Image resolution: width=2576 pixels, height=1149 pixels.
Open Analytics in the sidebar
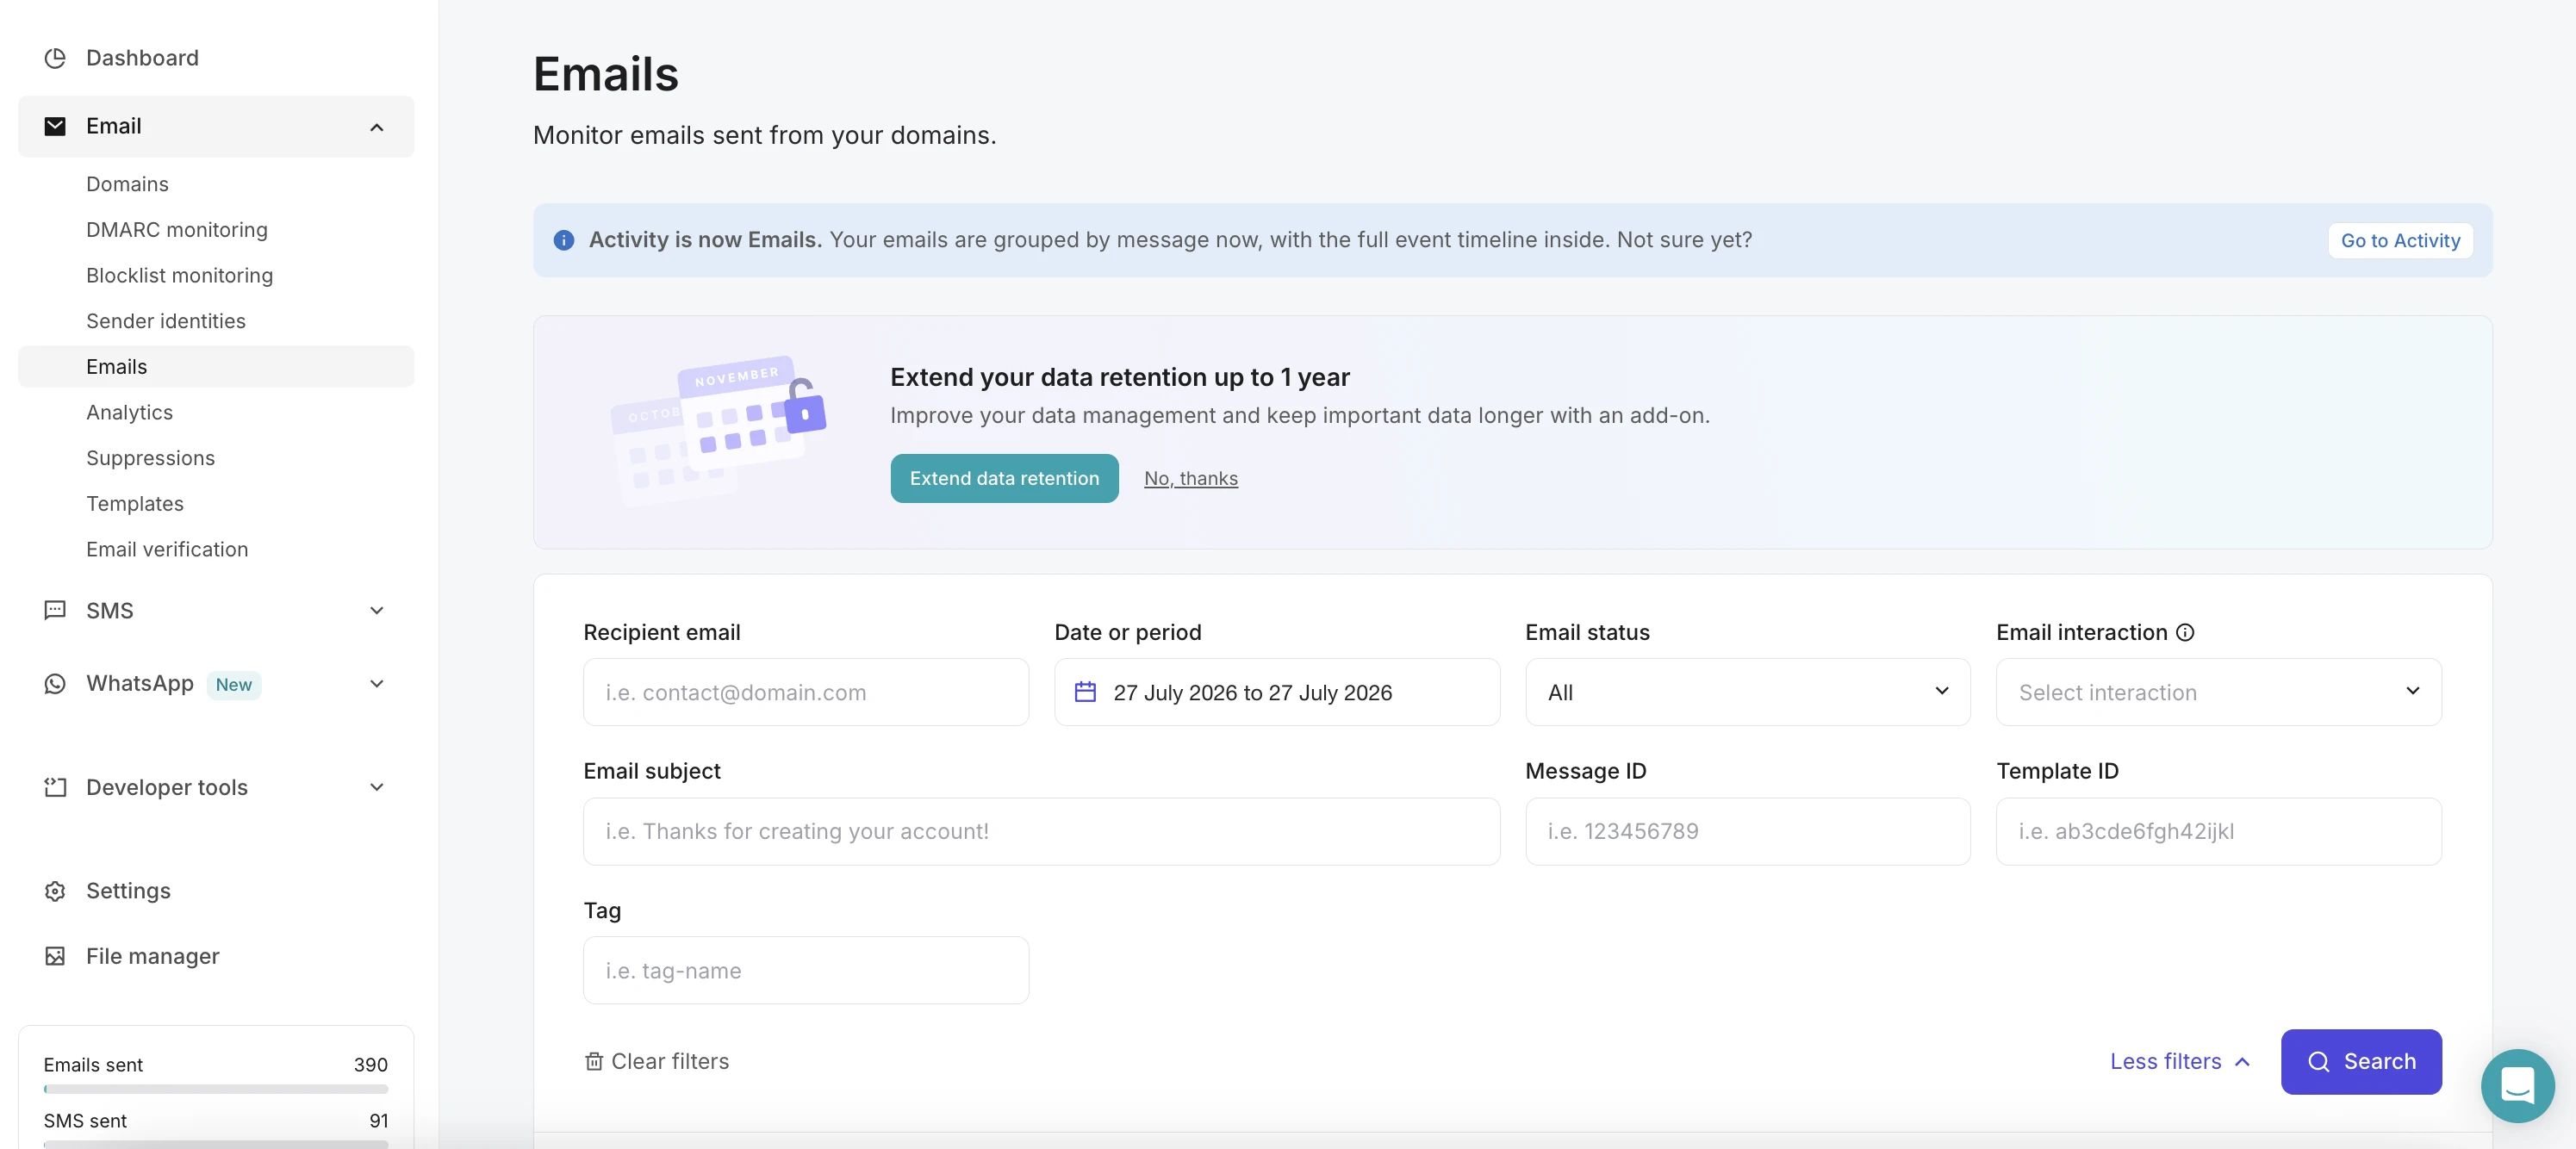[x=129, y=412]
